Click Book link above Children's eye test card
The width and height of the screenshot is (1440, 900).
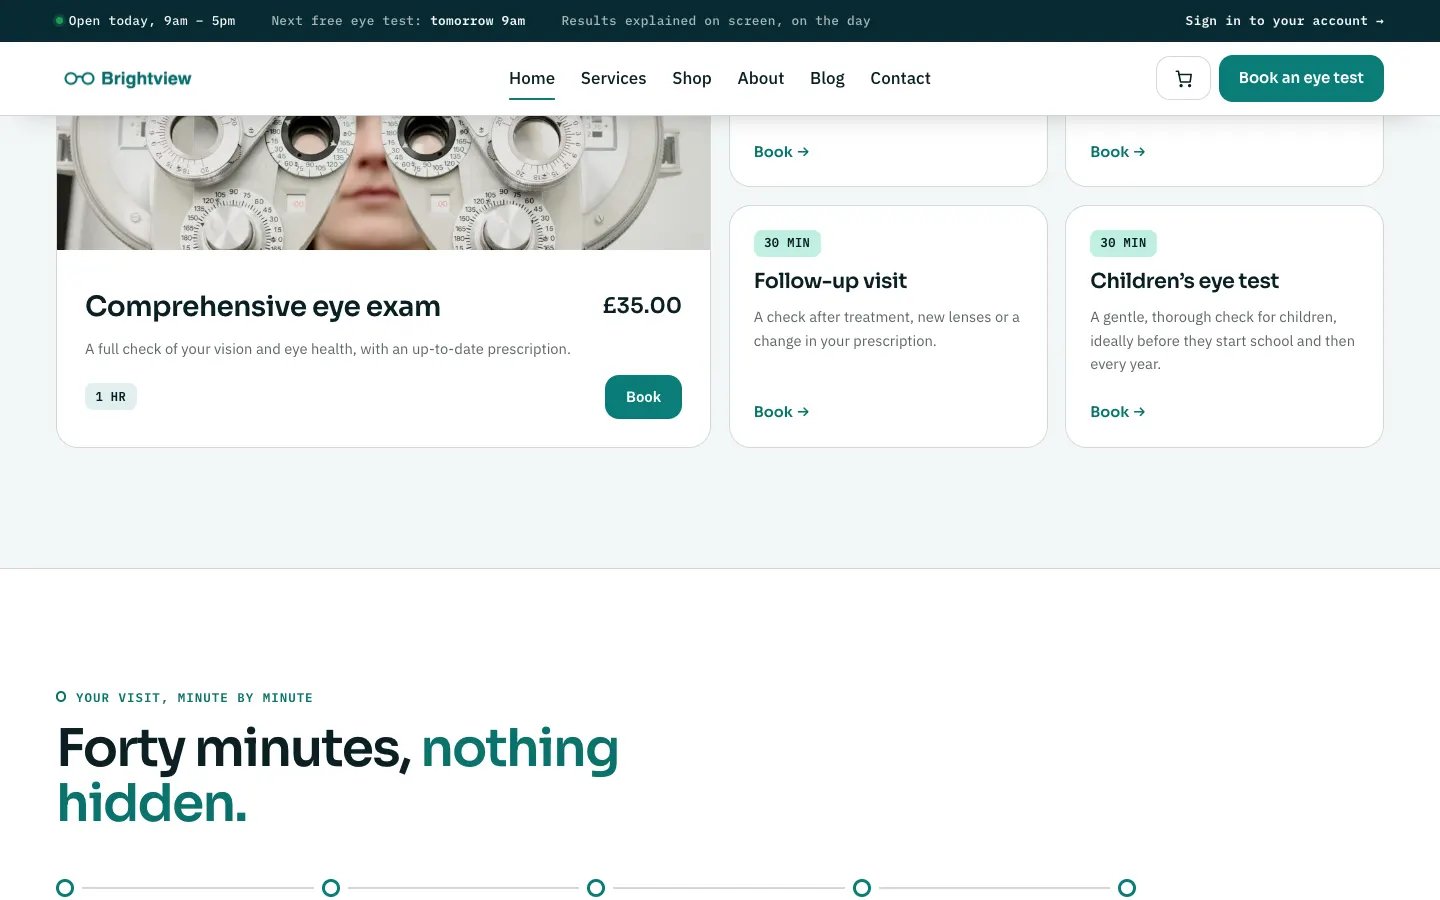[1117, 152]
